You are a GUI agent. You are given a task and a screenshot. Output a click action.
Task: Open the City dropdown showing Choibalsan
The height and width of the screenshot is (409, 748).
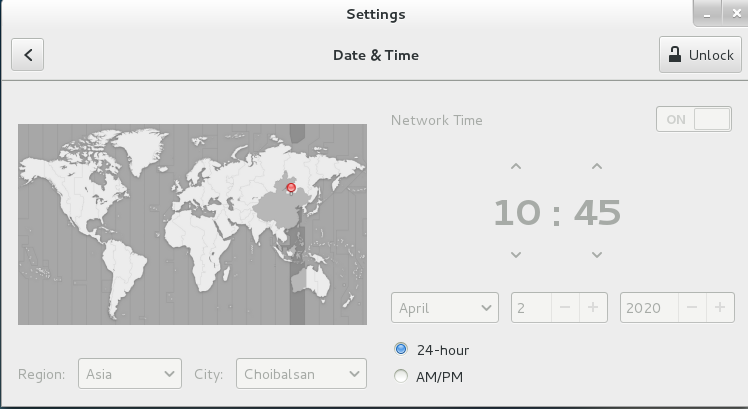coord(301,374)
